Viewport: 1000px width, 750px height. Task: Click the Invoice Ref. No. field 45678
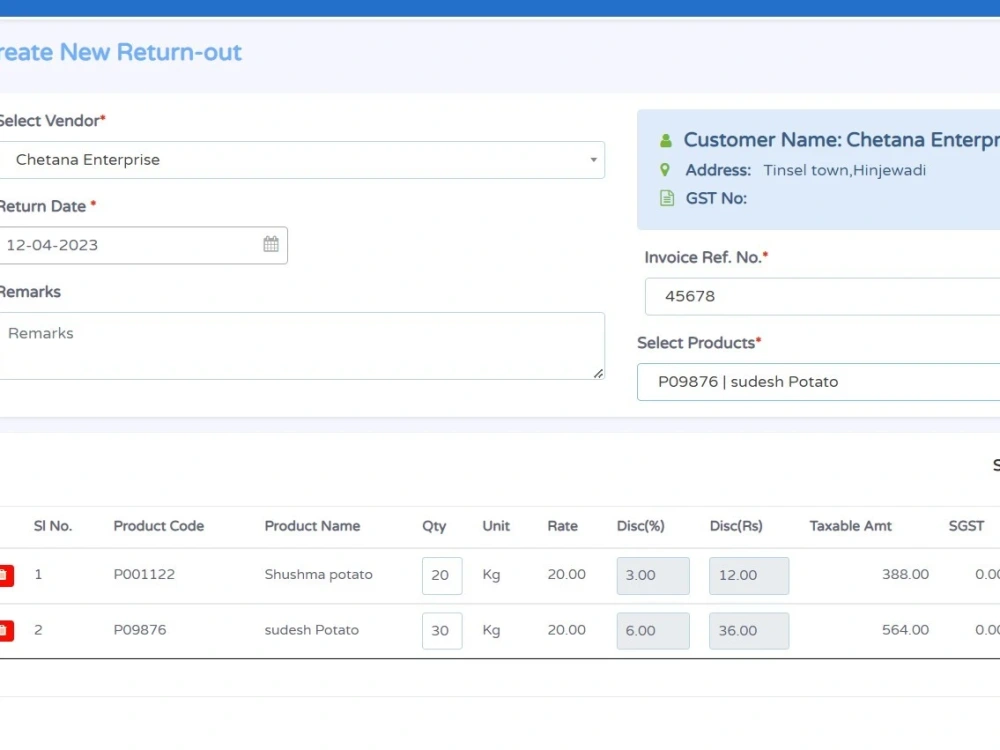tap(822, 297)
